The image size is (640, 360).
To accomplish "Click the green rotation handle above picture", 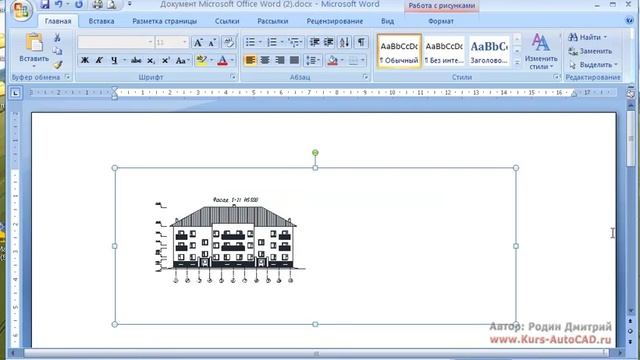I will click(x=315, y=153).
